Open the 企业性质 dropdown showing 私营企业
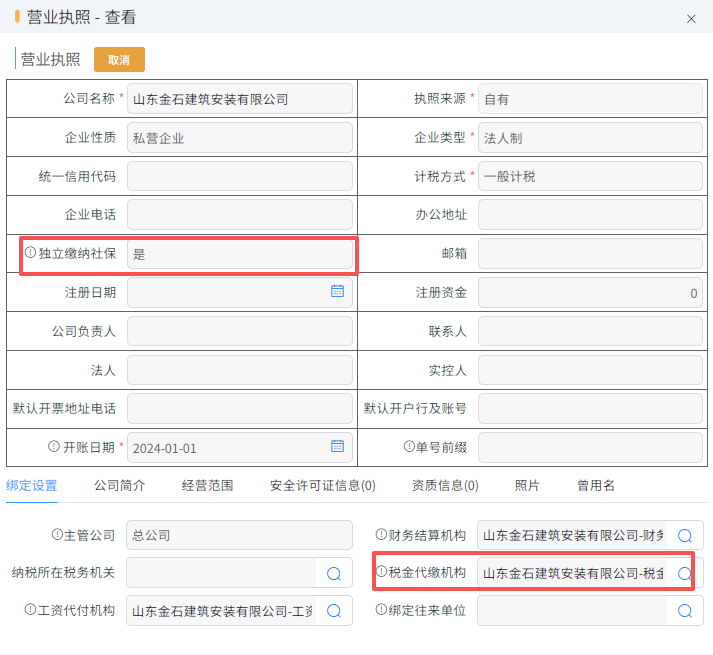Image resolution: width=713 pixels, height=655 pixels. (x=240, y=137)
